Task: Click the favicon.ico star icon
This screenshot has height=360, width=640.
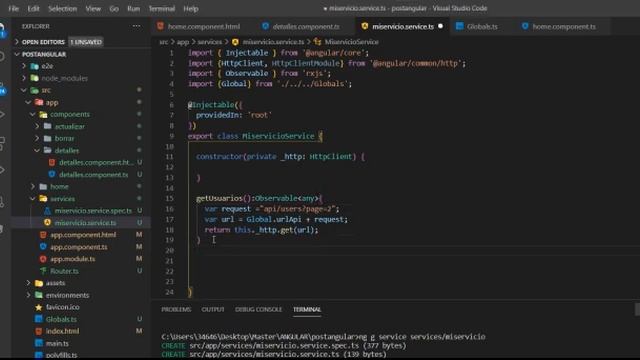Action: (x=39, y=307)
